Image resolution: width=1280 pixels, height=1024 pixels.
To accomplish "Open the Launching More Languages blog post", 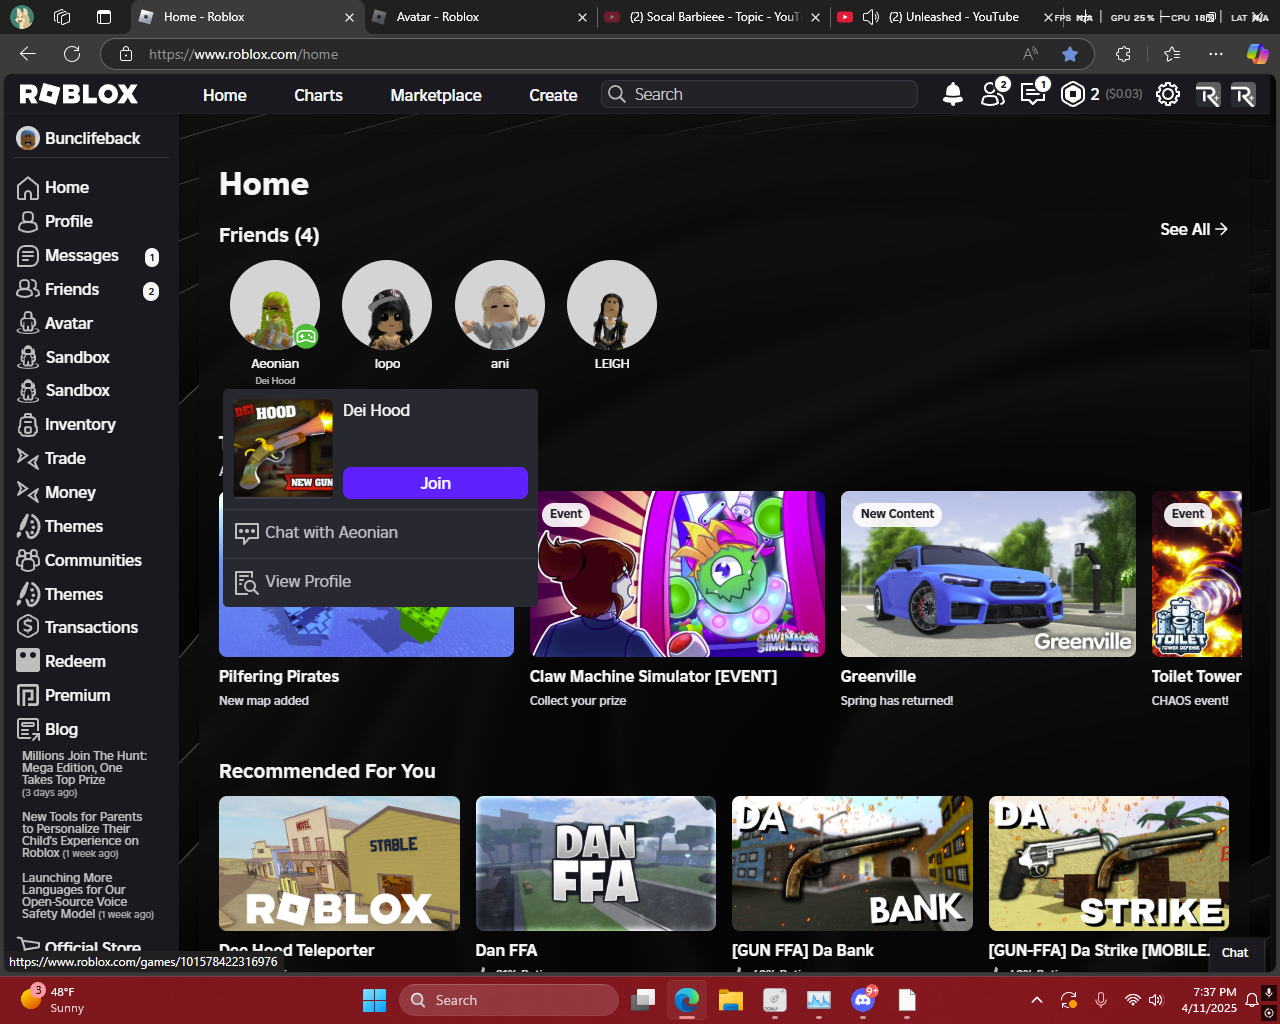I will pos(88,896).
